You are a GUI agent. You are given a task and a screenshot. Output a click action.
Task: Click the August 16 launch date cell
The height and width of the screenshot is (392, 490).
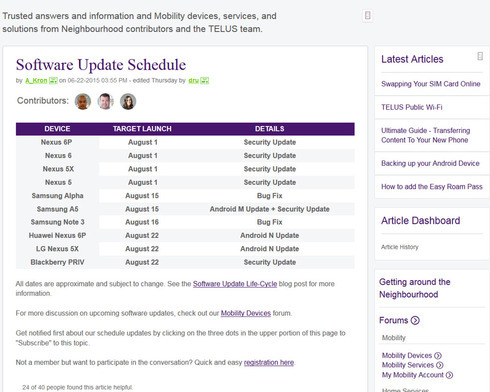[142, 222]
